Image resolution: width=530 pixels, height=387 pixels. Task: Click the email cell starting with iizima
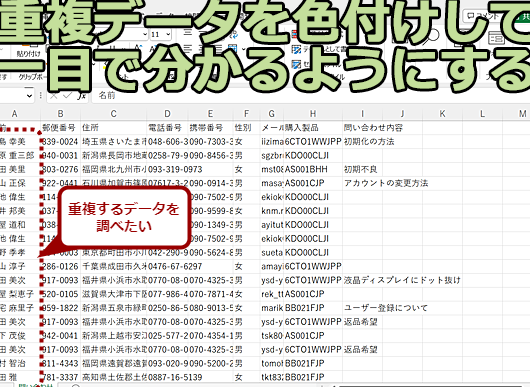tap(271, 142)
